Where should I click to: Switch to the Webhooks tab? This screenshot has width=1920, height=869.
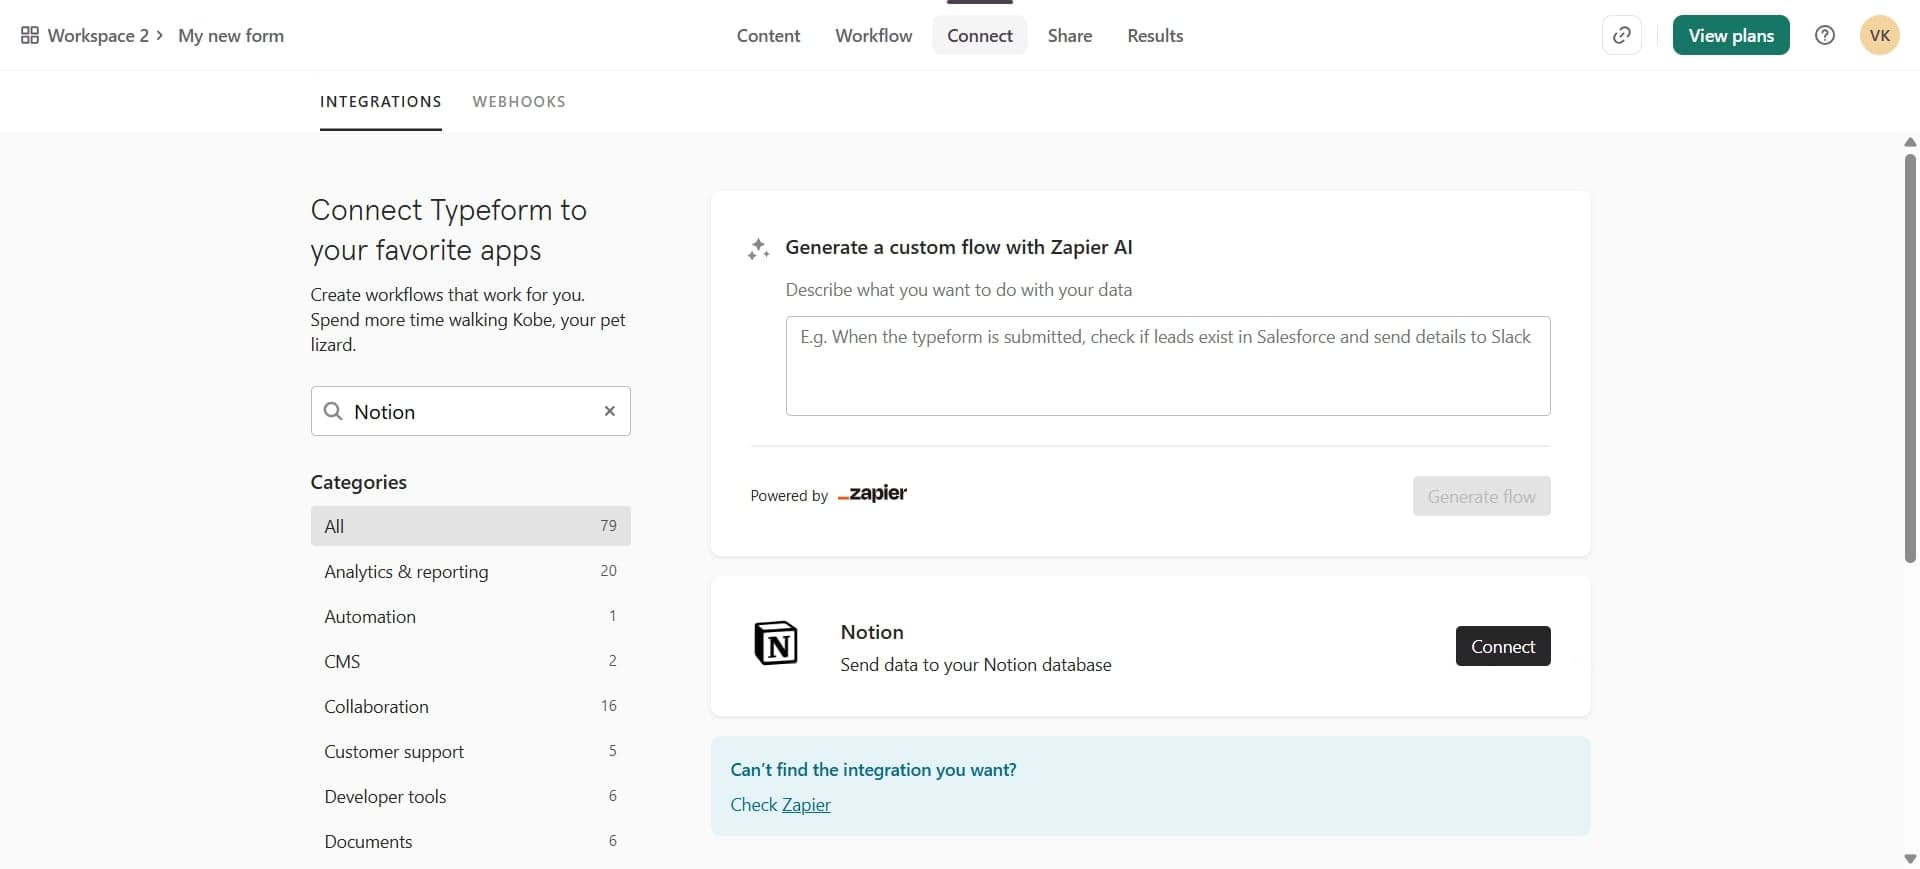point(518,102)
